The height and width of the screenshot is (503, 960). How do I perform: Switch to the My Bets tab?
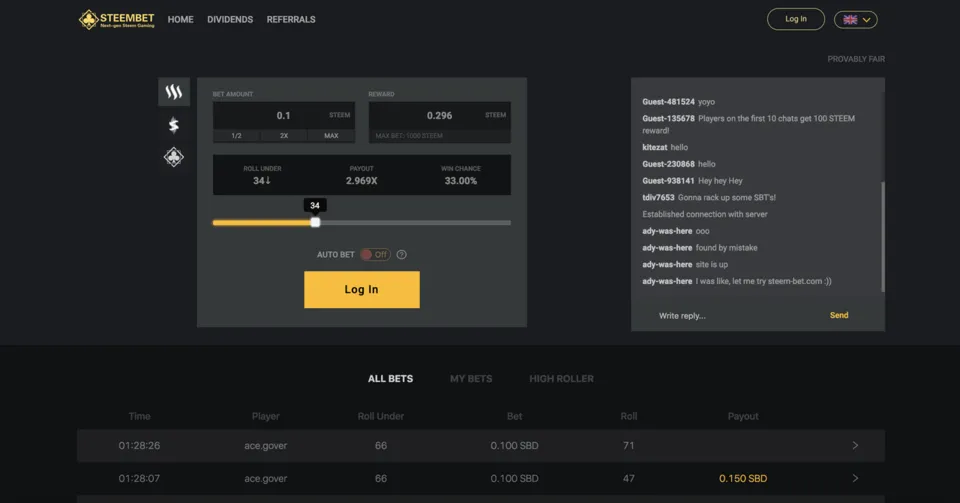tap(471, 379)
